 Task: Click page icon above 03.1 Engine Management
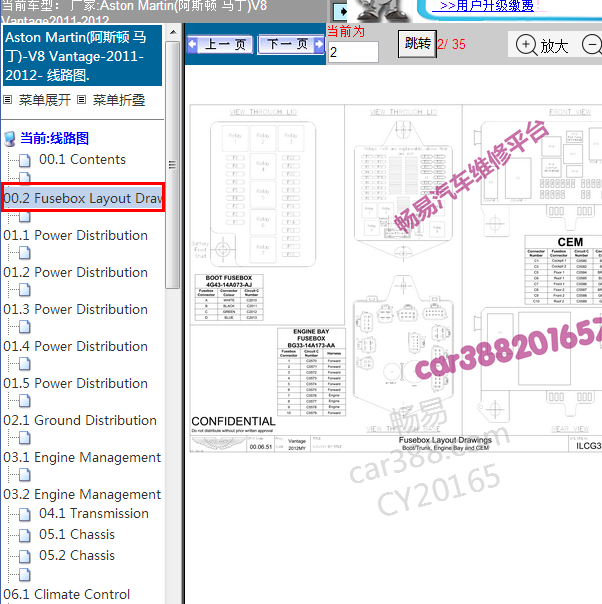pyautogui.click(x=25, y=438)
